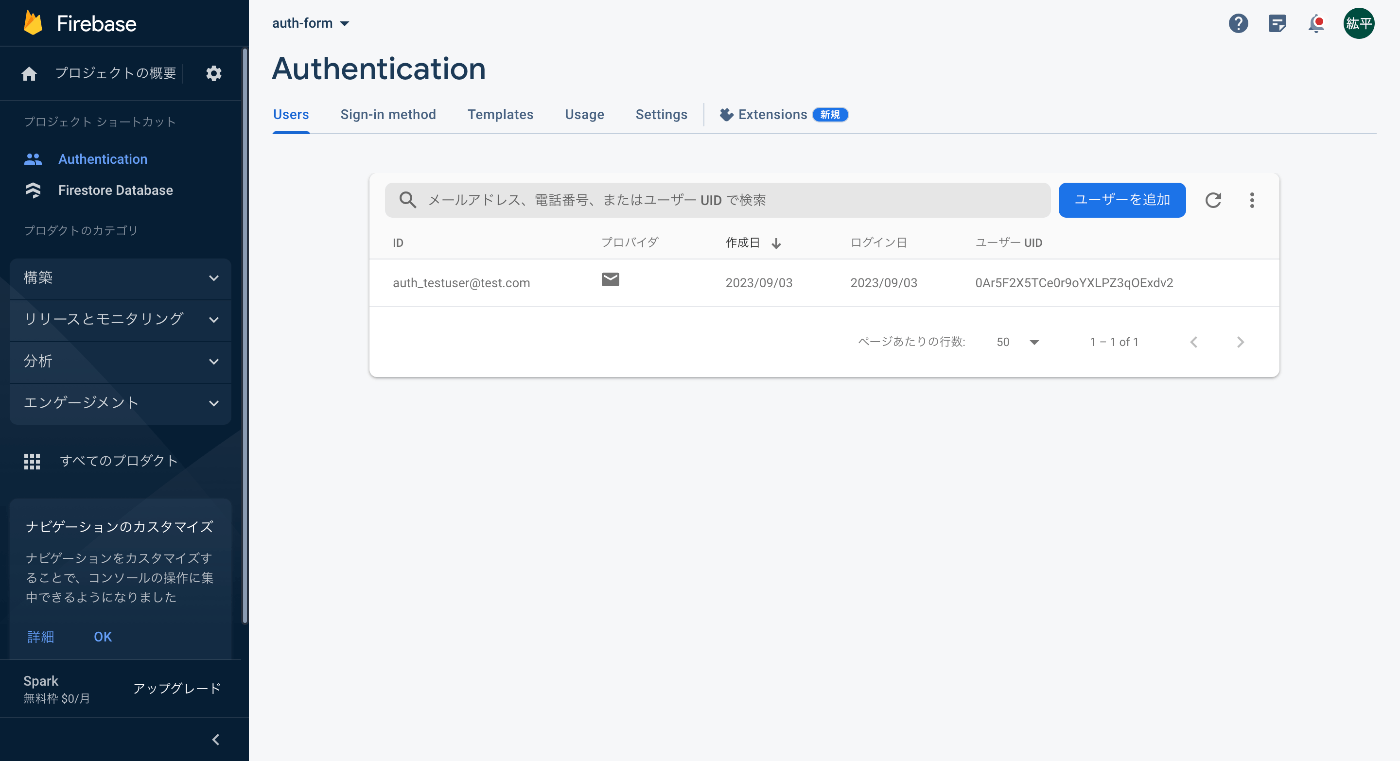Open the users table more options menu
Image resolution: width=1400 pixels, height=761 pixels.
point(1252,200)
